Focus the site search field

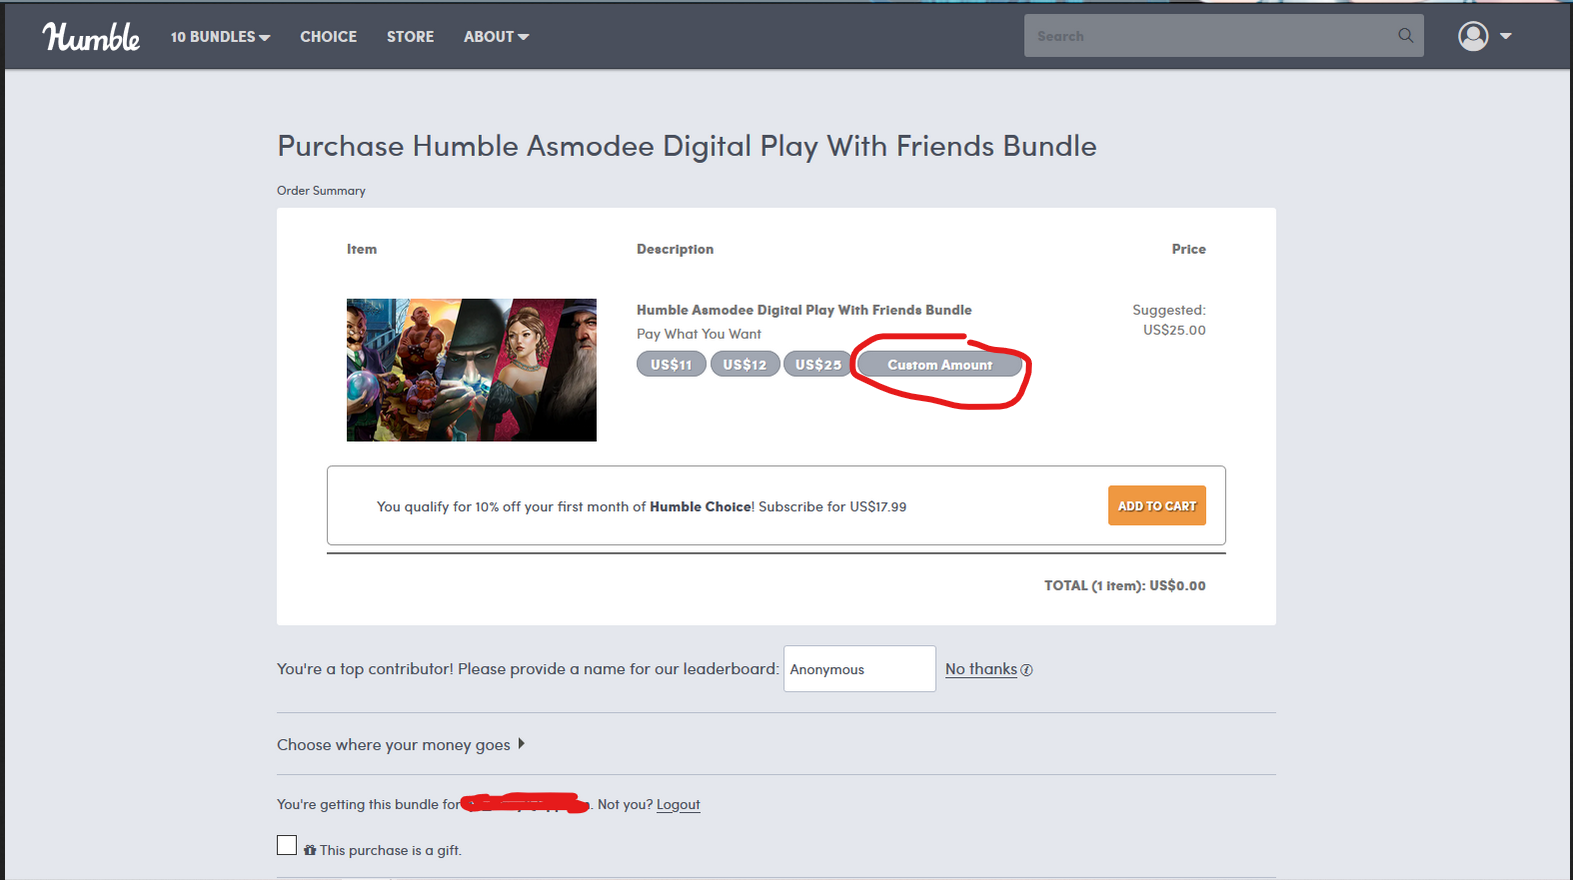[x=1224, y=36]
